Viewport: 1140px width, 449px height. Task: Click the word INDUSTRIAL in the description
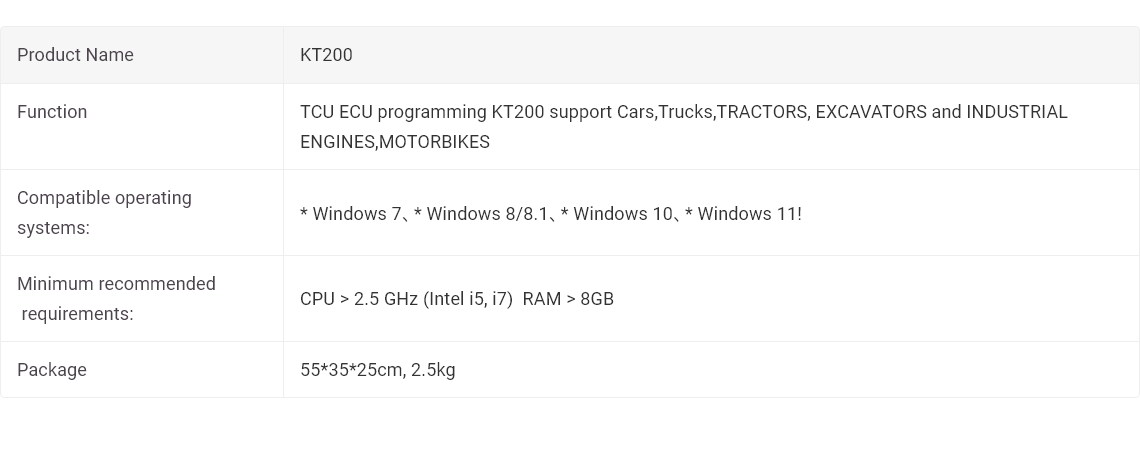1016,112
